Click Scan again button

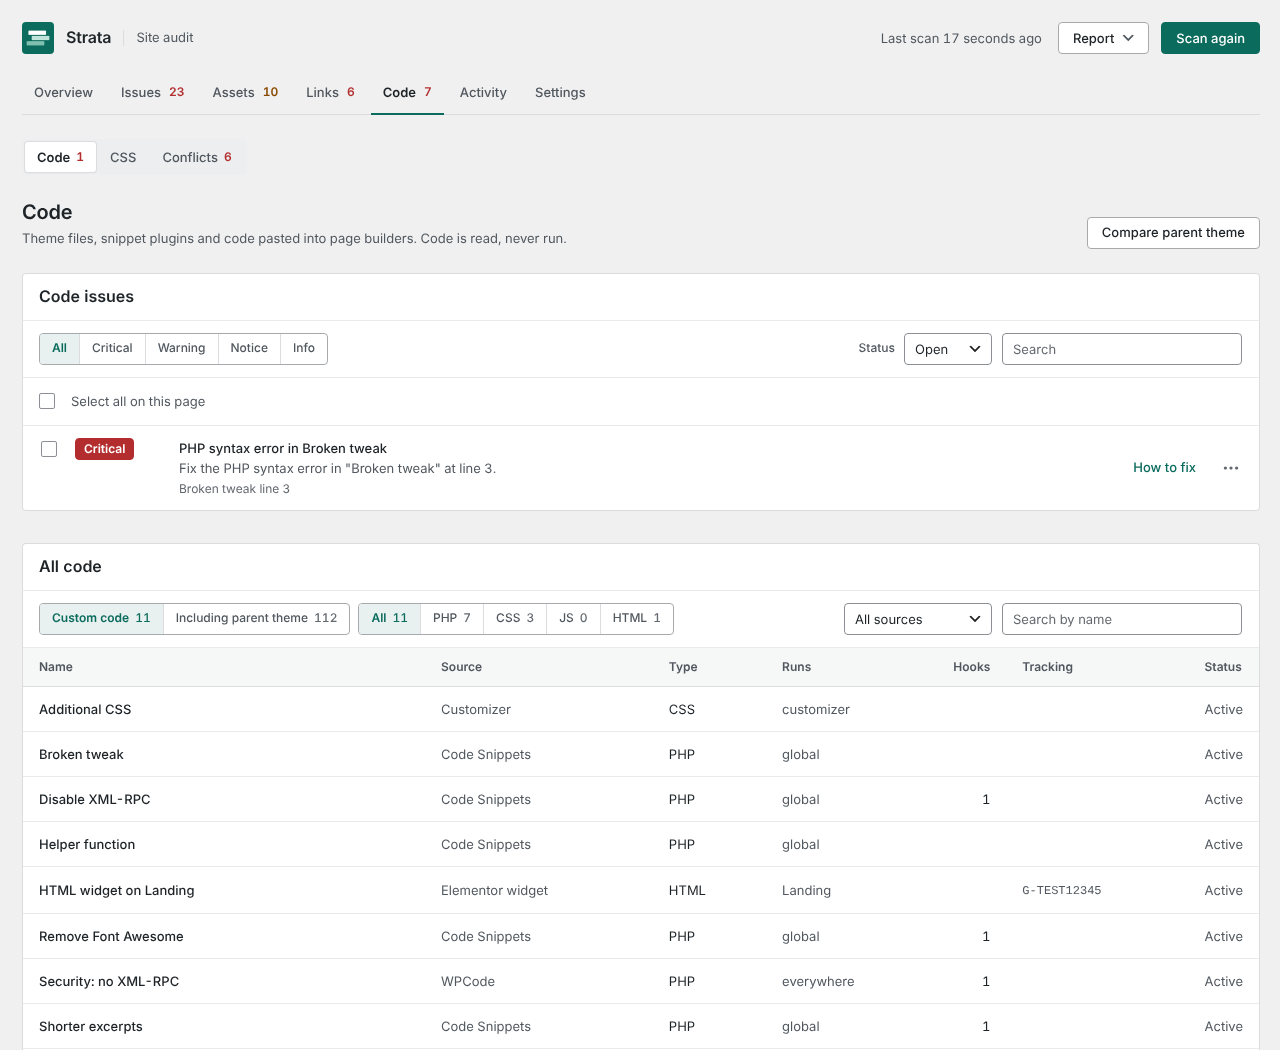point(1210,38)
